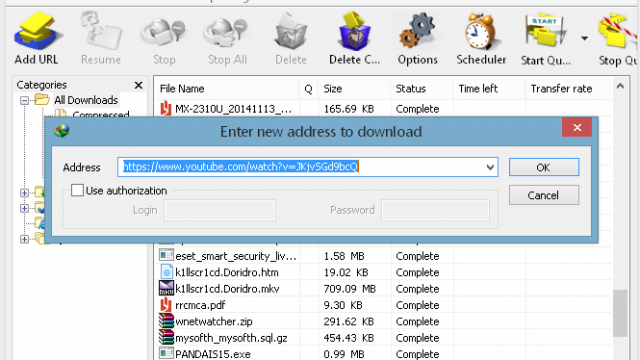
Task: Sort by the Q column header
Action: pyautogui.click(x=309, y=89)
